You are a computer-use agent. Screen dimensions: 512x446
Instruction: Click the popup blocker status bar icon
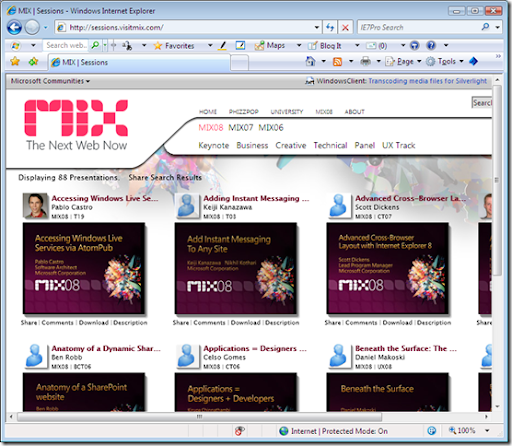tap(240, 431)
